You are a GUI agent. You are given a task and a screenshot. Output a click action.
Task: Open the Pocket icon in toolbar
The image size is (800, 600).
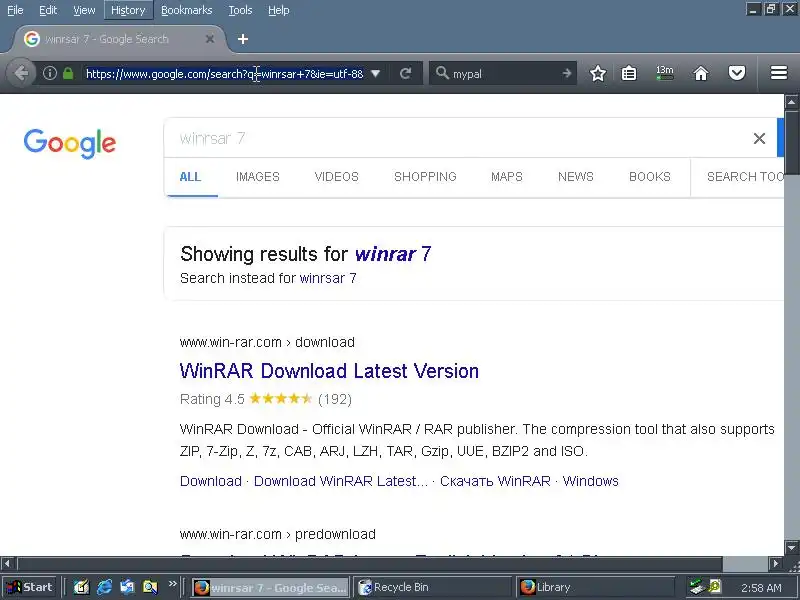[x=737, y=73]
